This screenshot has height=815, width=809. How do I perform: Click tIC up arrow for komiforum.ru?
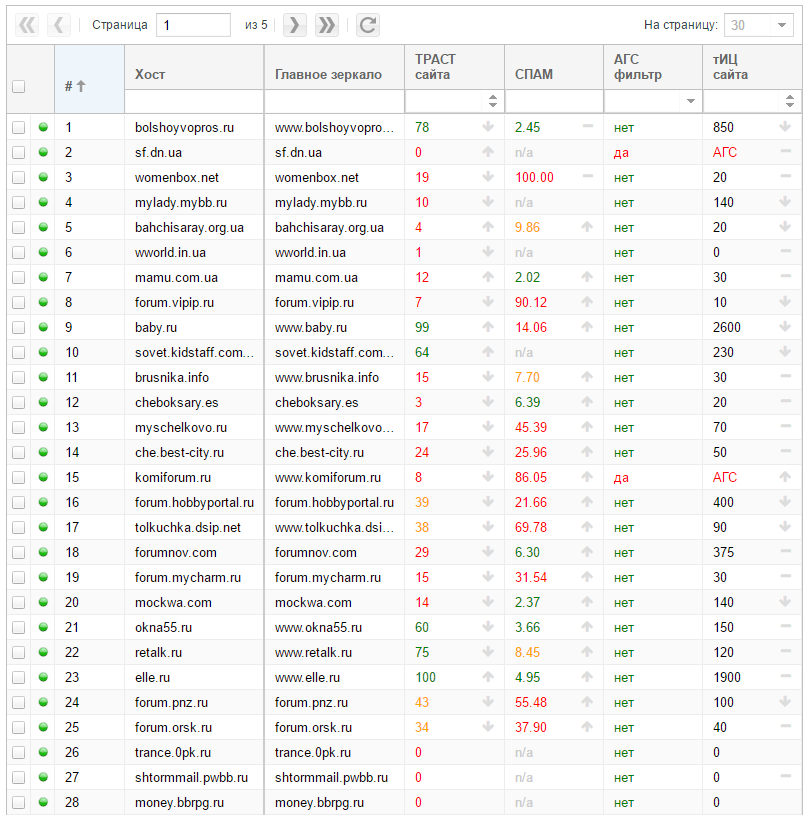(x=785, y=476)
